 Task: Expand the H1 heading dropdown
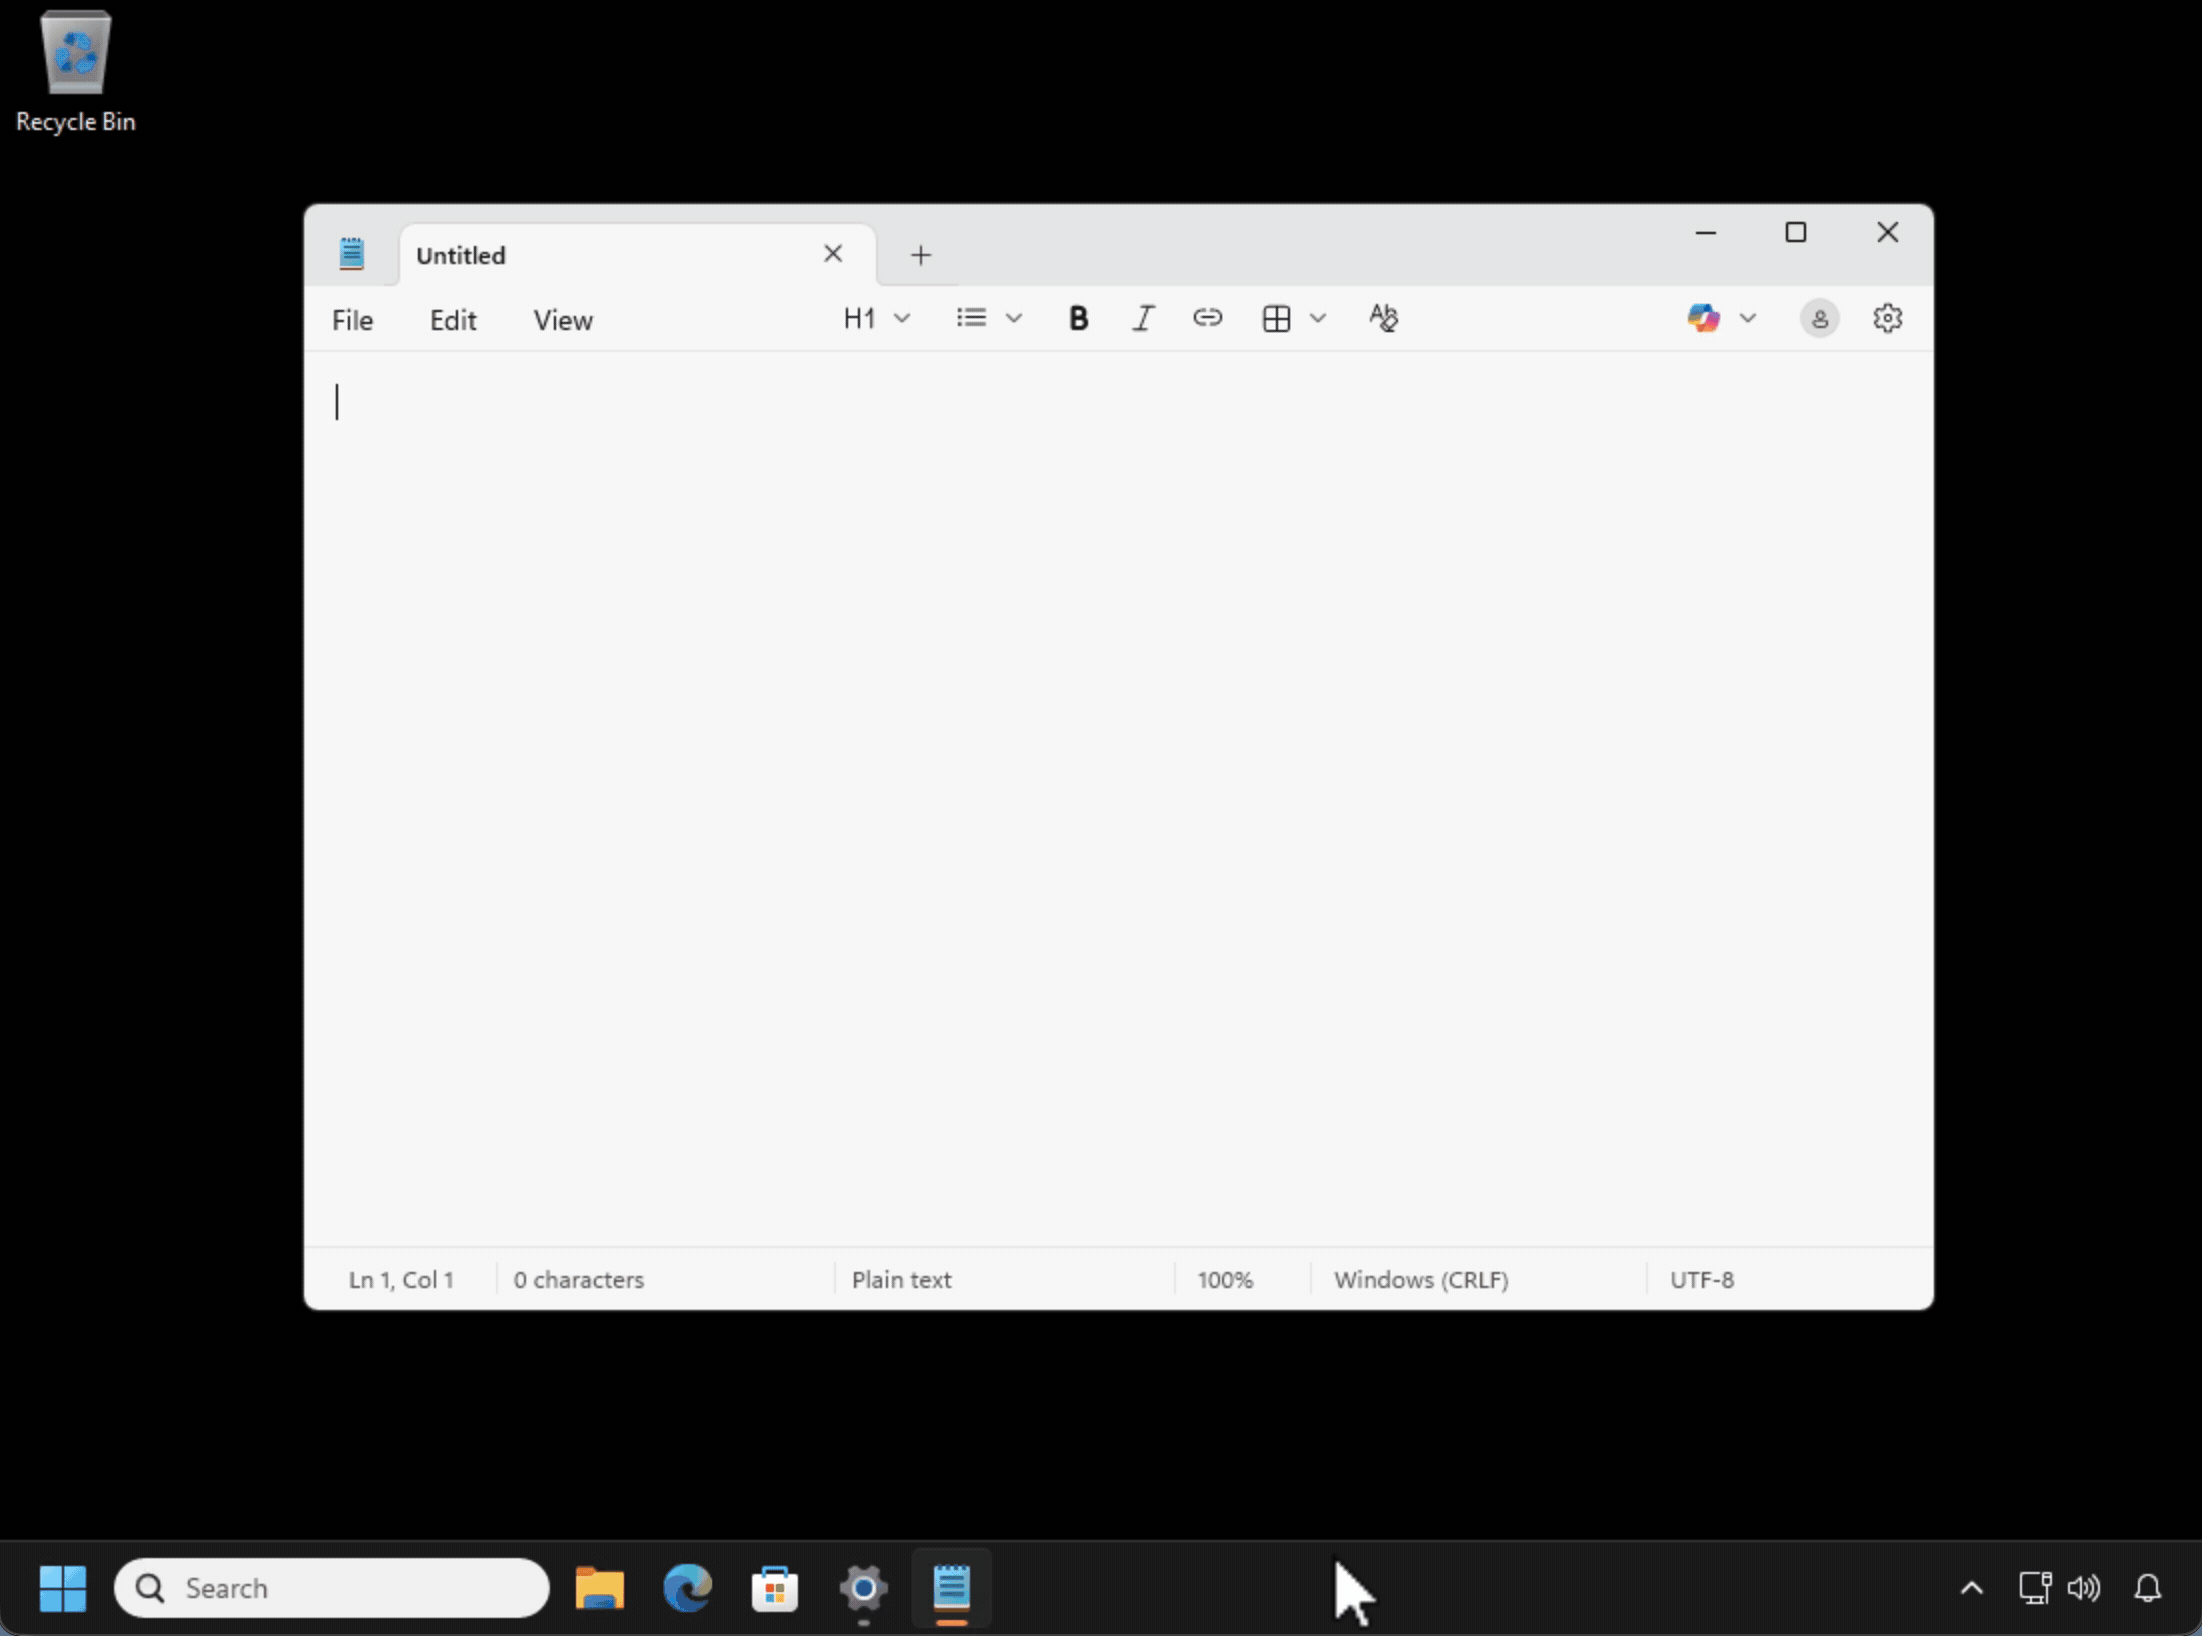click(x=901, y=318)
